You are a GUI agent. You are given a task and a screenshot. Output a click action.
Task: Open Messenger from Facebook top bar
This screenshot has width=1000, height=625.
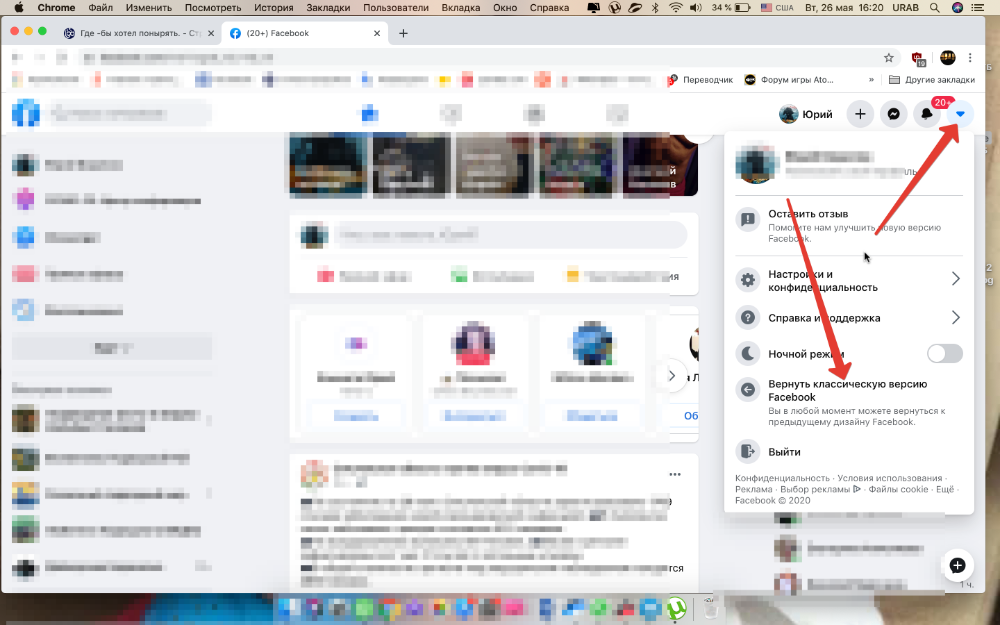click(893, 114)
